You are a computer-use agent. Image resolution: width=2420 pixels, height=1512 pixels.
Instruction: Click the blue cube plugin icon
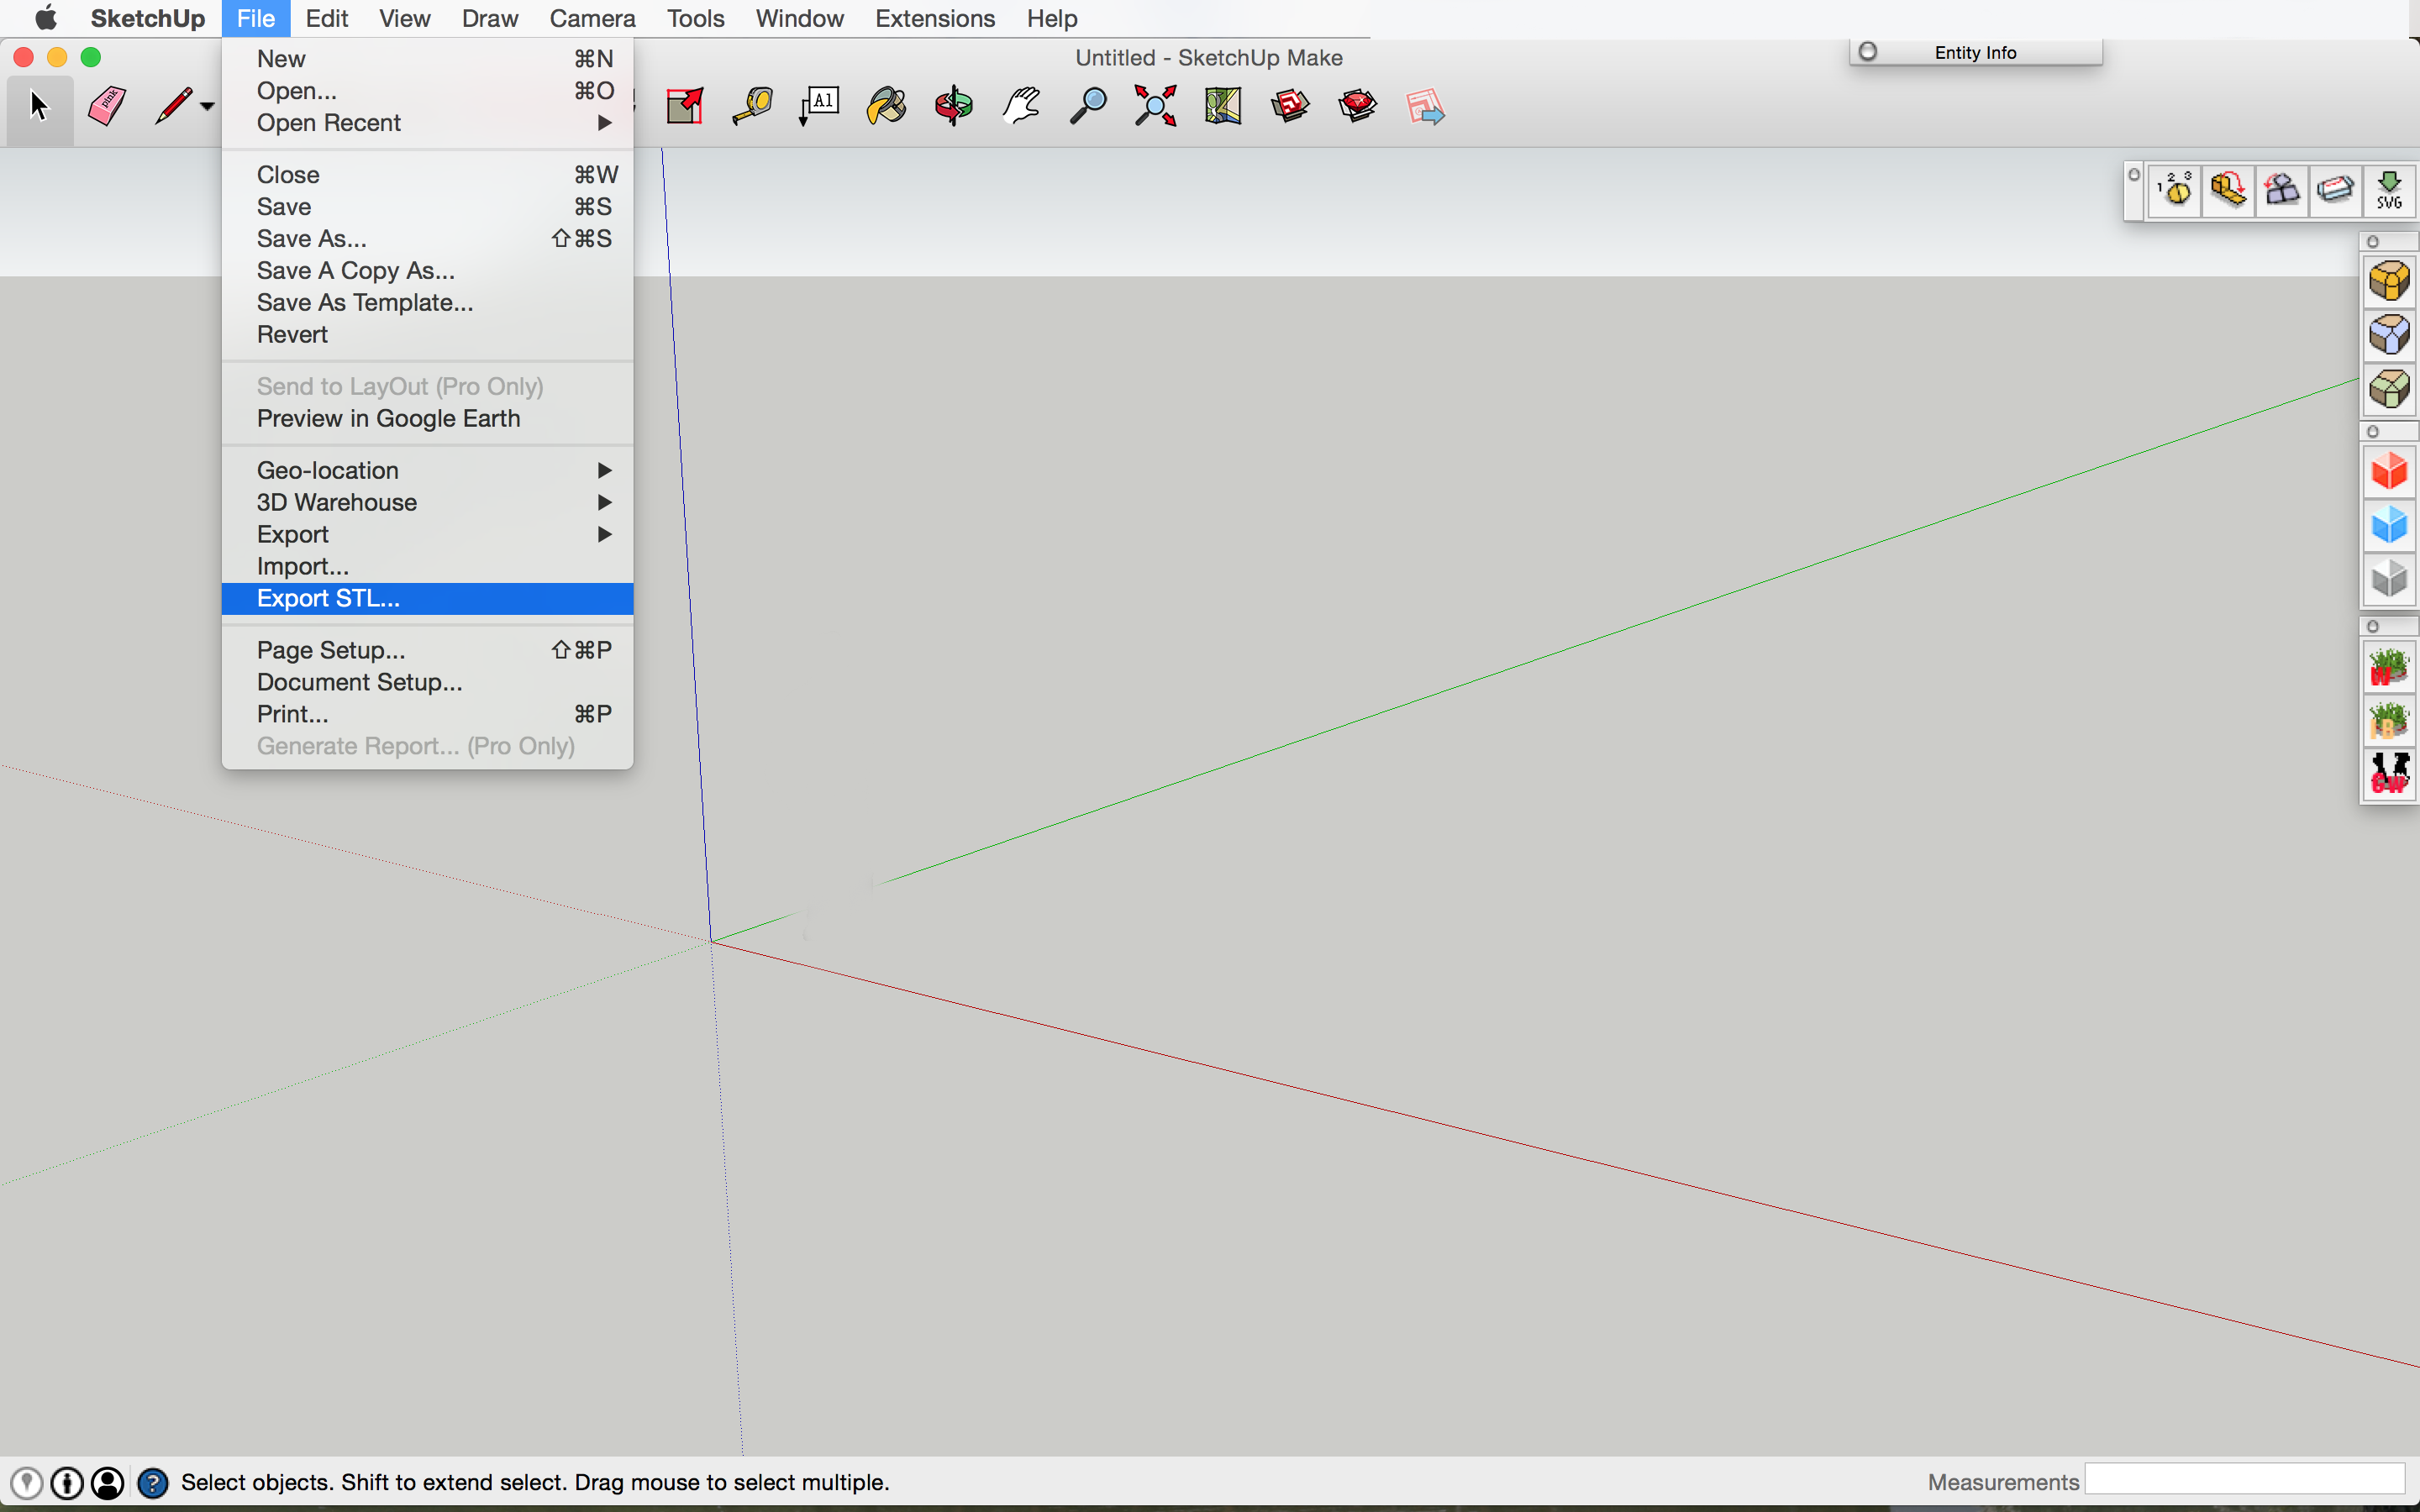click(x=2389, y=525)
